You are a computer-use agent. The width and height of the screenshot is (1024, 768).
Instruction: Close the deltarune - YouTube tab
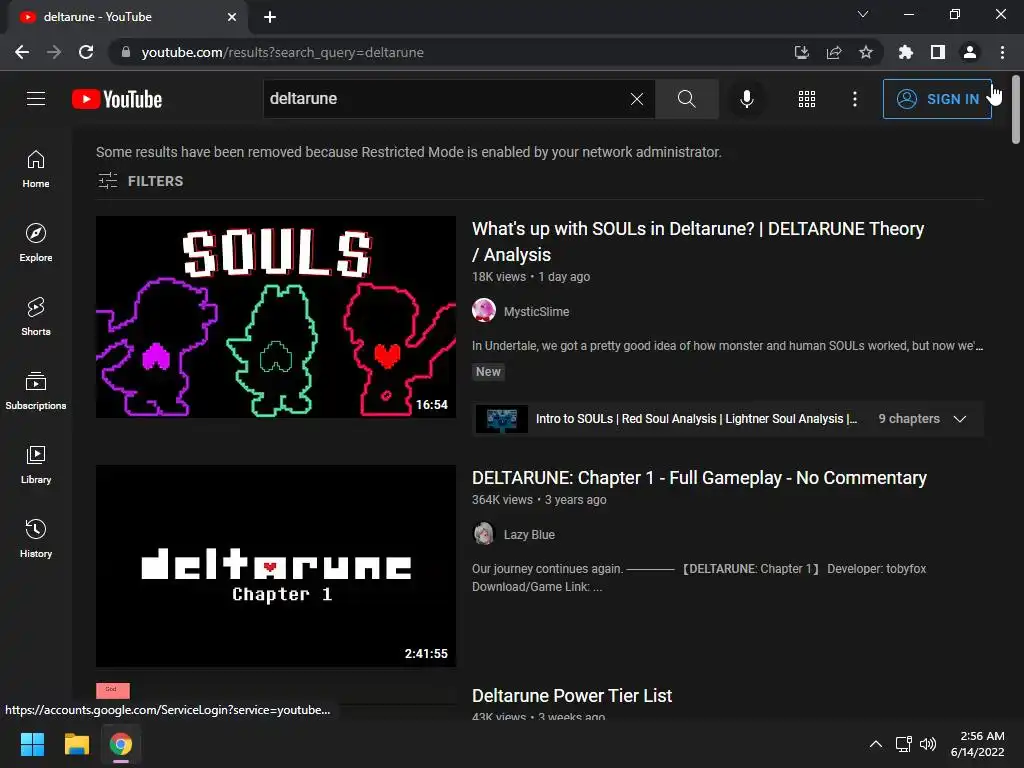232,17
